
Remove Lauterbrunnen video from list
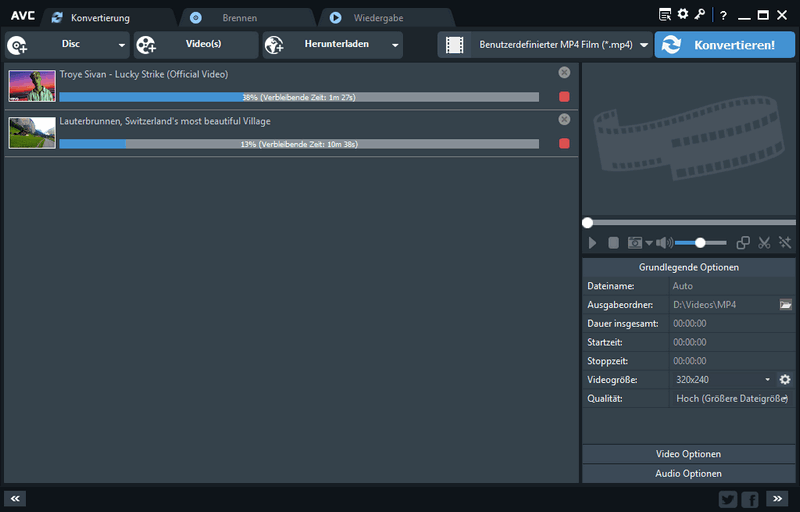[564, 119]
